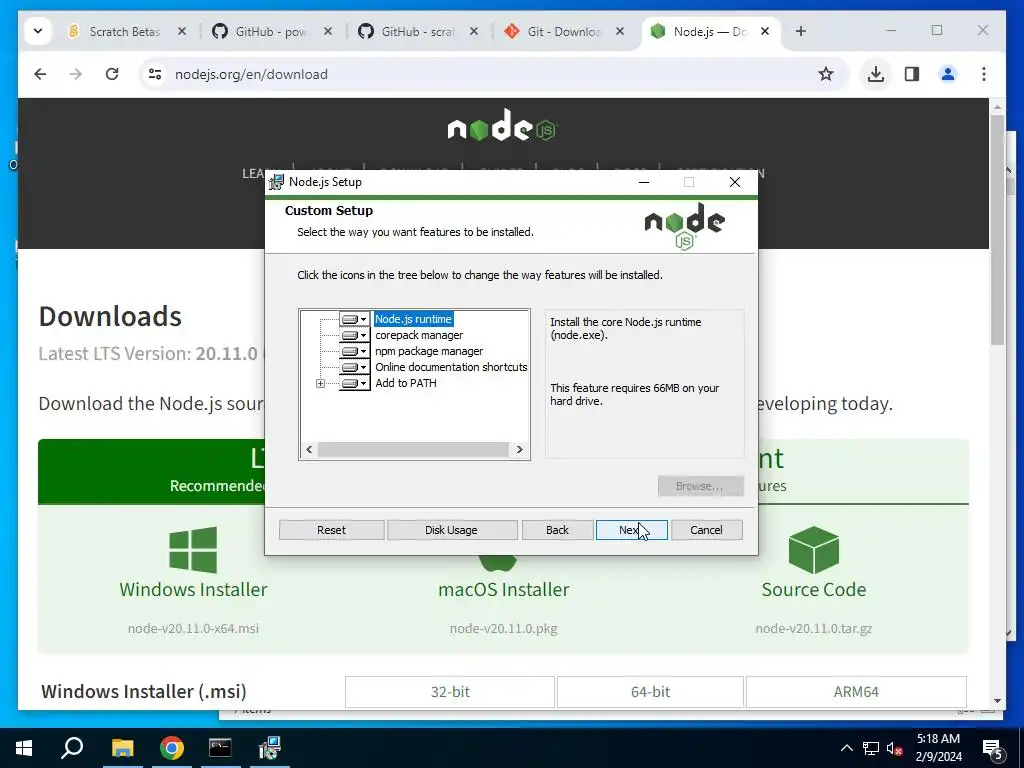
Task: Open Windows Start menu
Action: click(24, 748)
